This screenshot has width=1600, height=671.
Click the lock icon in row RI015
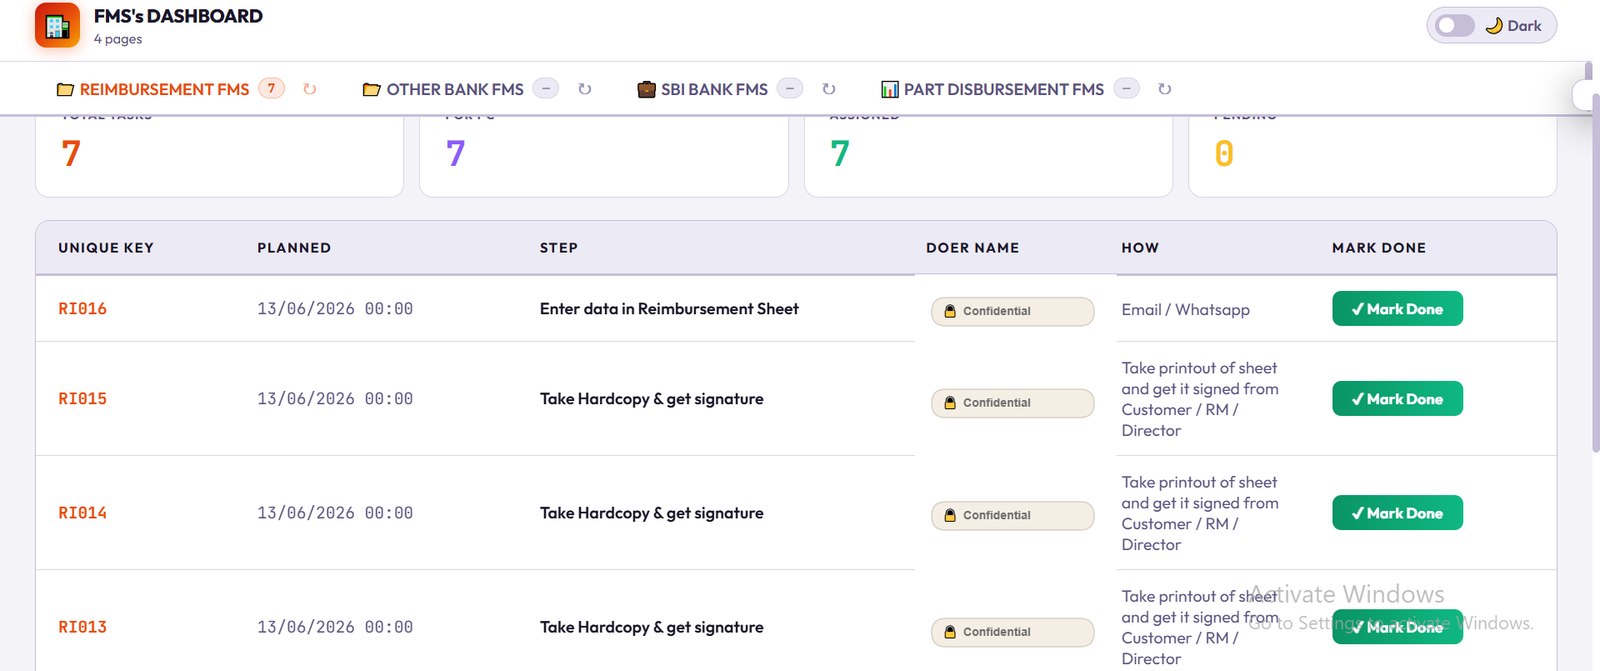pyautogui.click(x=950, y=403)
